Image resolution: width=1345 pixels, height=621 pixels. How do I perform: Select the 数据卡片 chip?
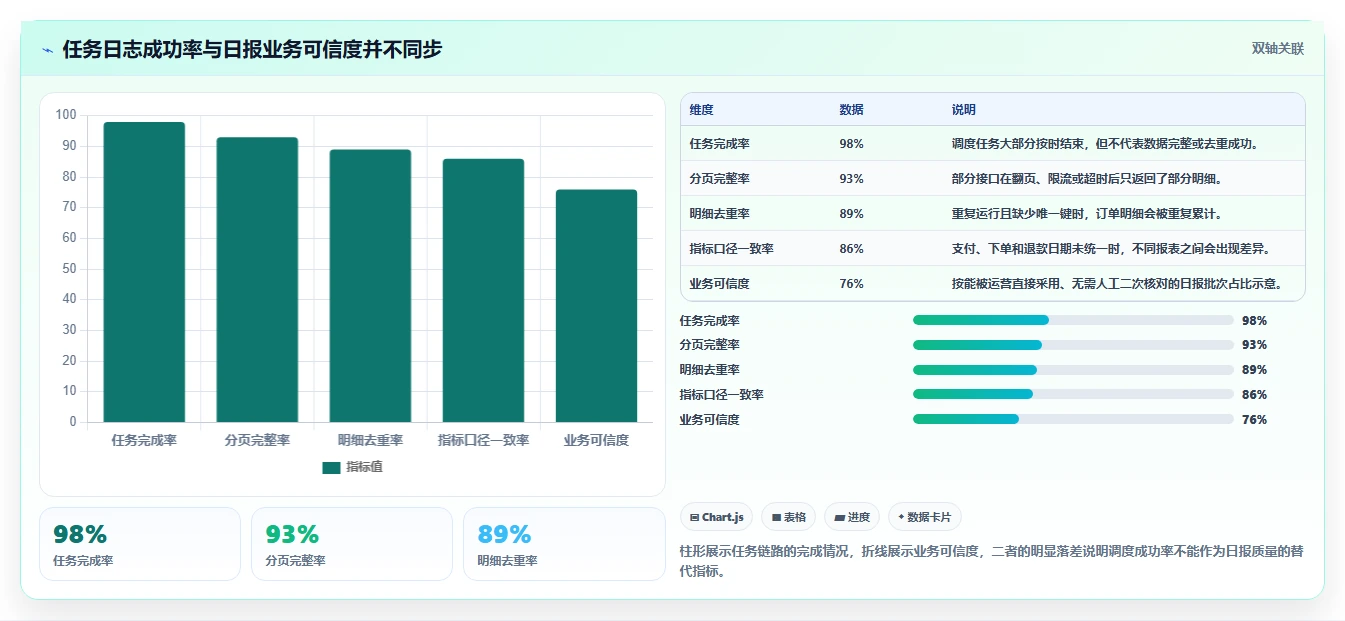(x=924, y=517)
